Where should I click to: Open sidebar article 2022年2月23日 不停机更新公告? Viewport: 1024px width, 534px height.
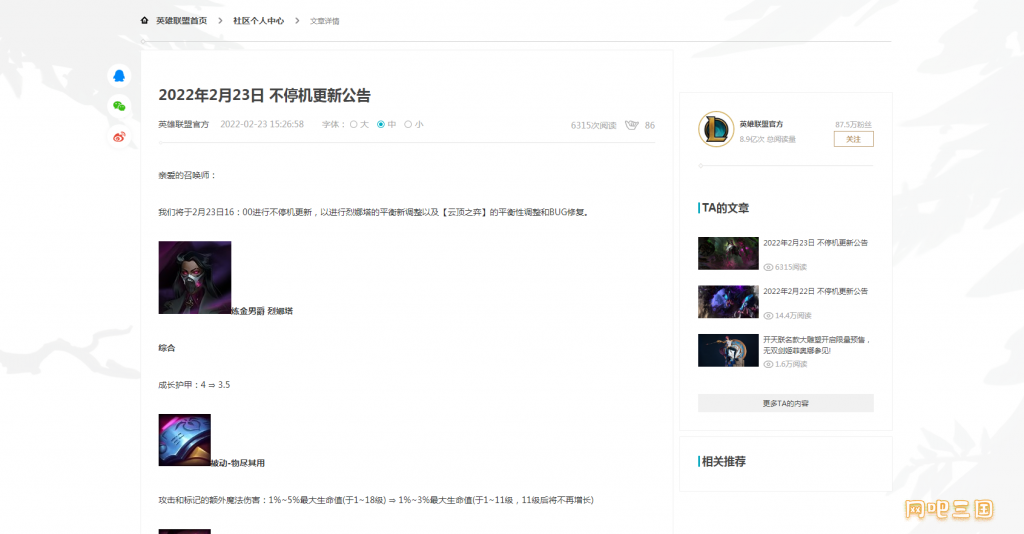[x=816, y=243]
